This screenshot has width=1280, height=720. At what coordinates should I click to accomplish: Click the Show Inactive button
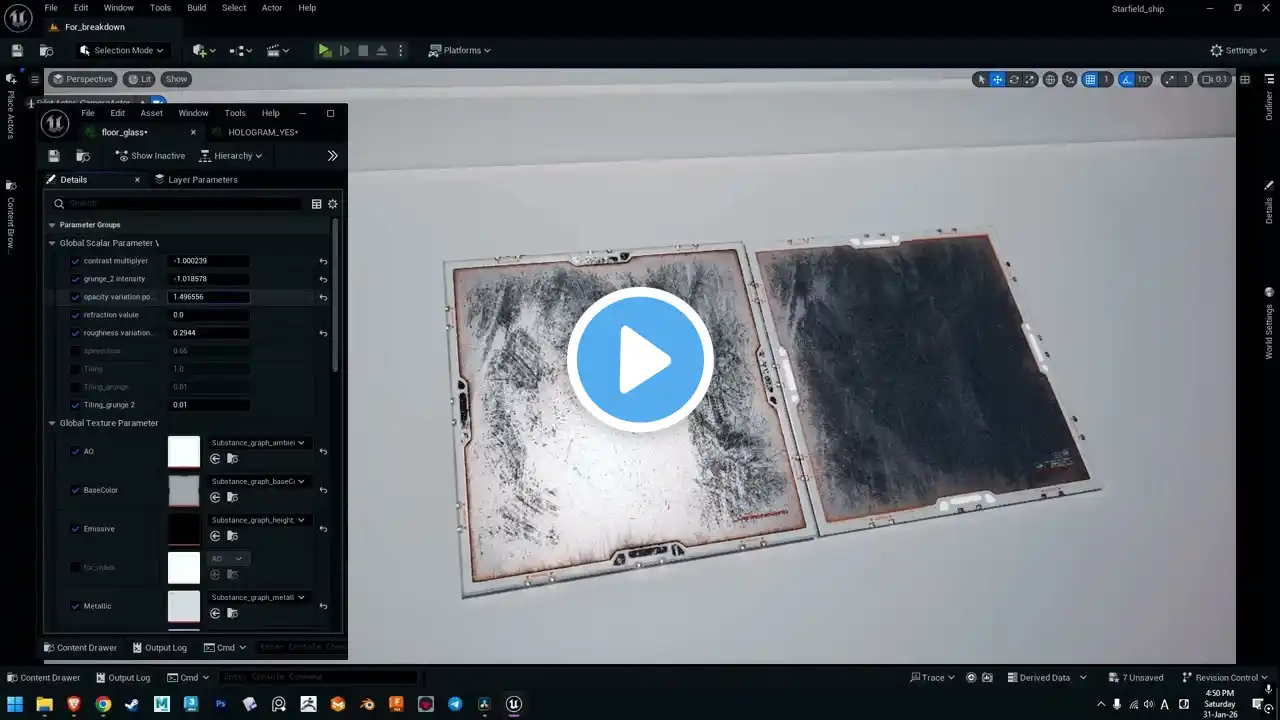[x=150, y=156]
